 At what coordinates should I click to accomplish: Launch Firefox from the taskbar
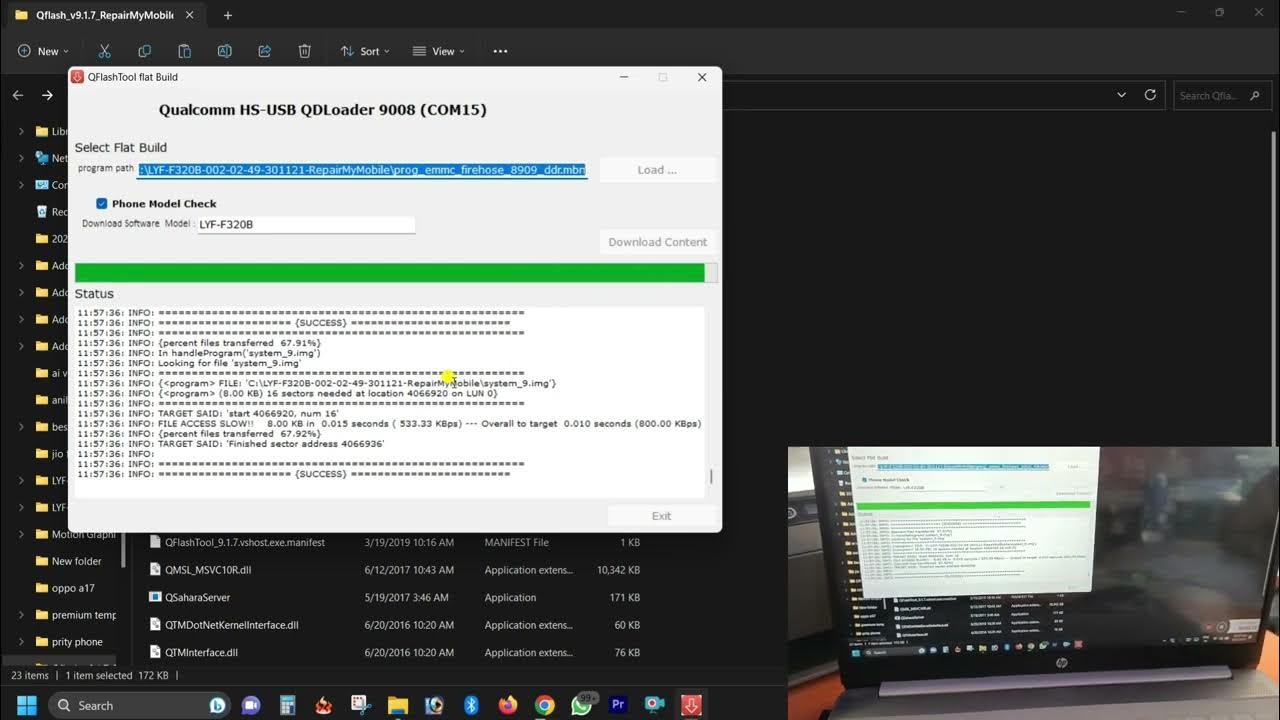pos(508,705)
